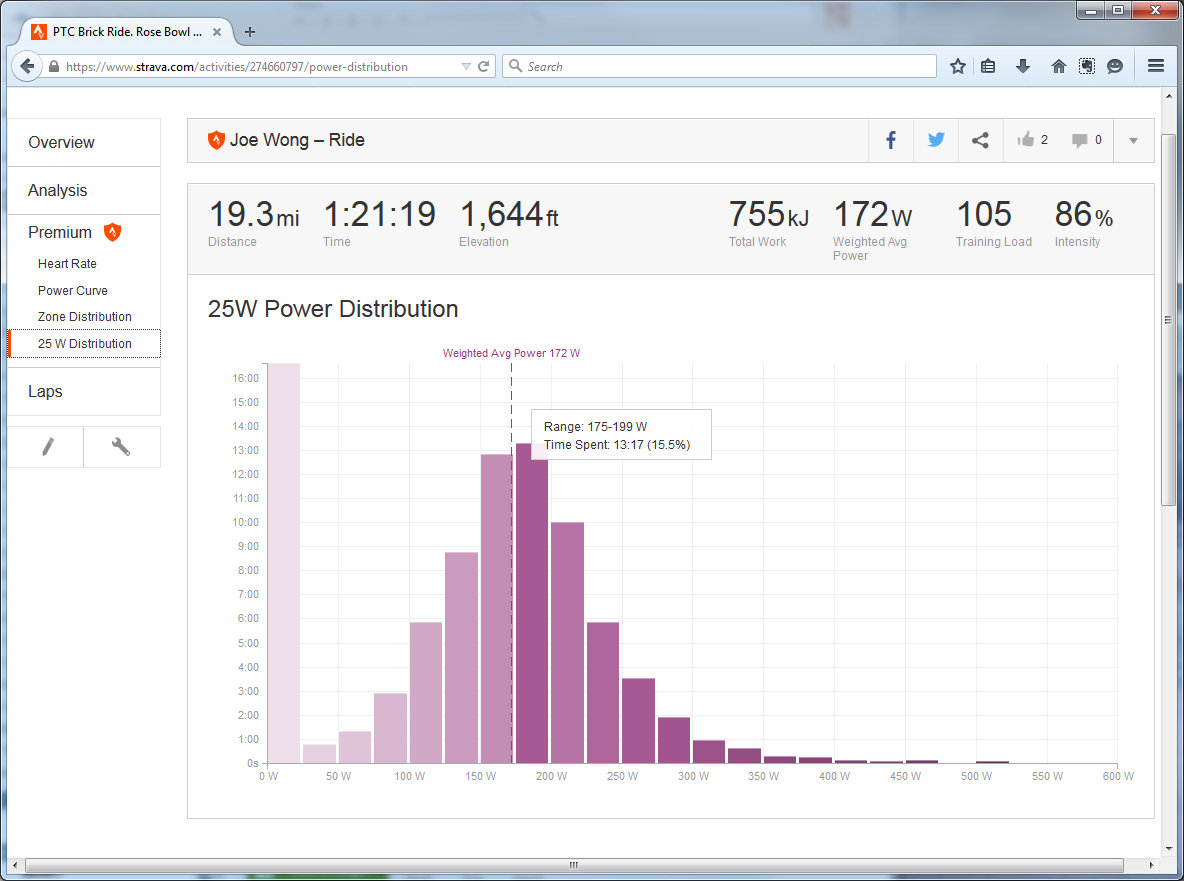1184x881 pixels.
Task: Open the Firefox hamburger menu
Action: [x=1156, y=66]
